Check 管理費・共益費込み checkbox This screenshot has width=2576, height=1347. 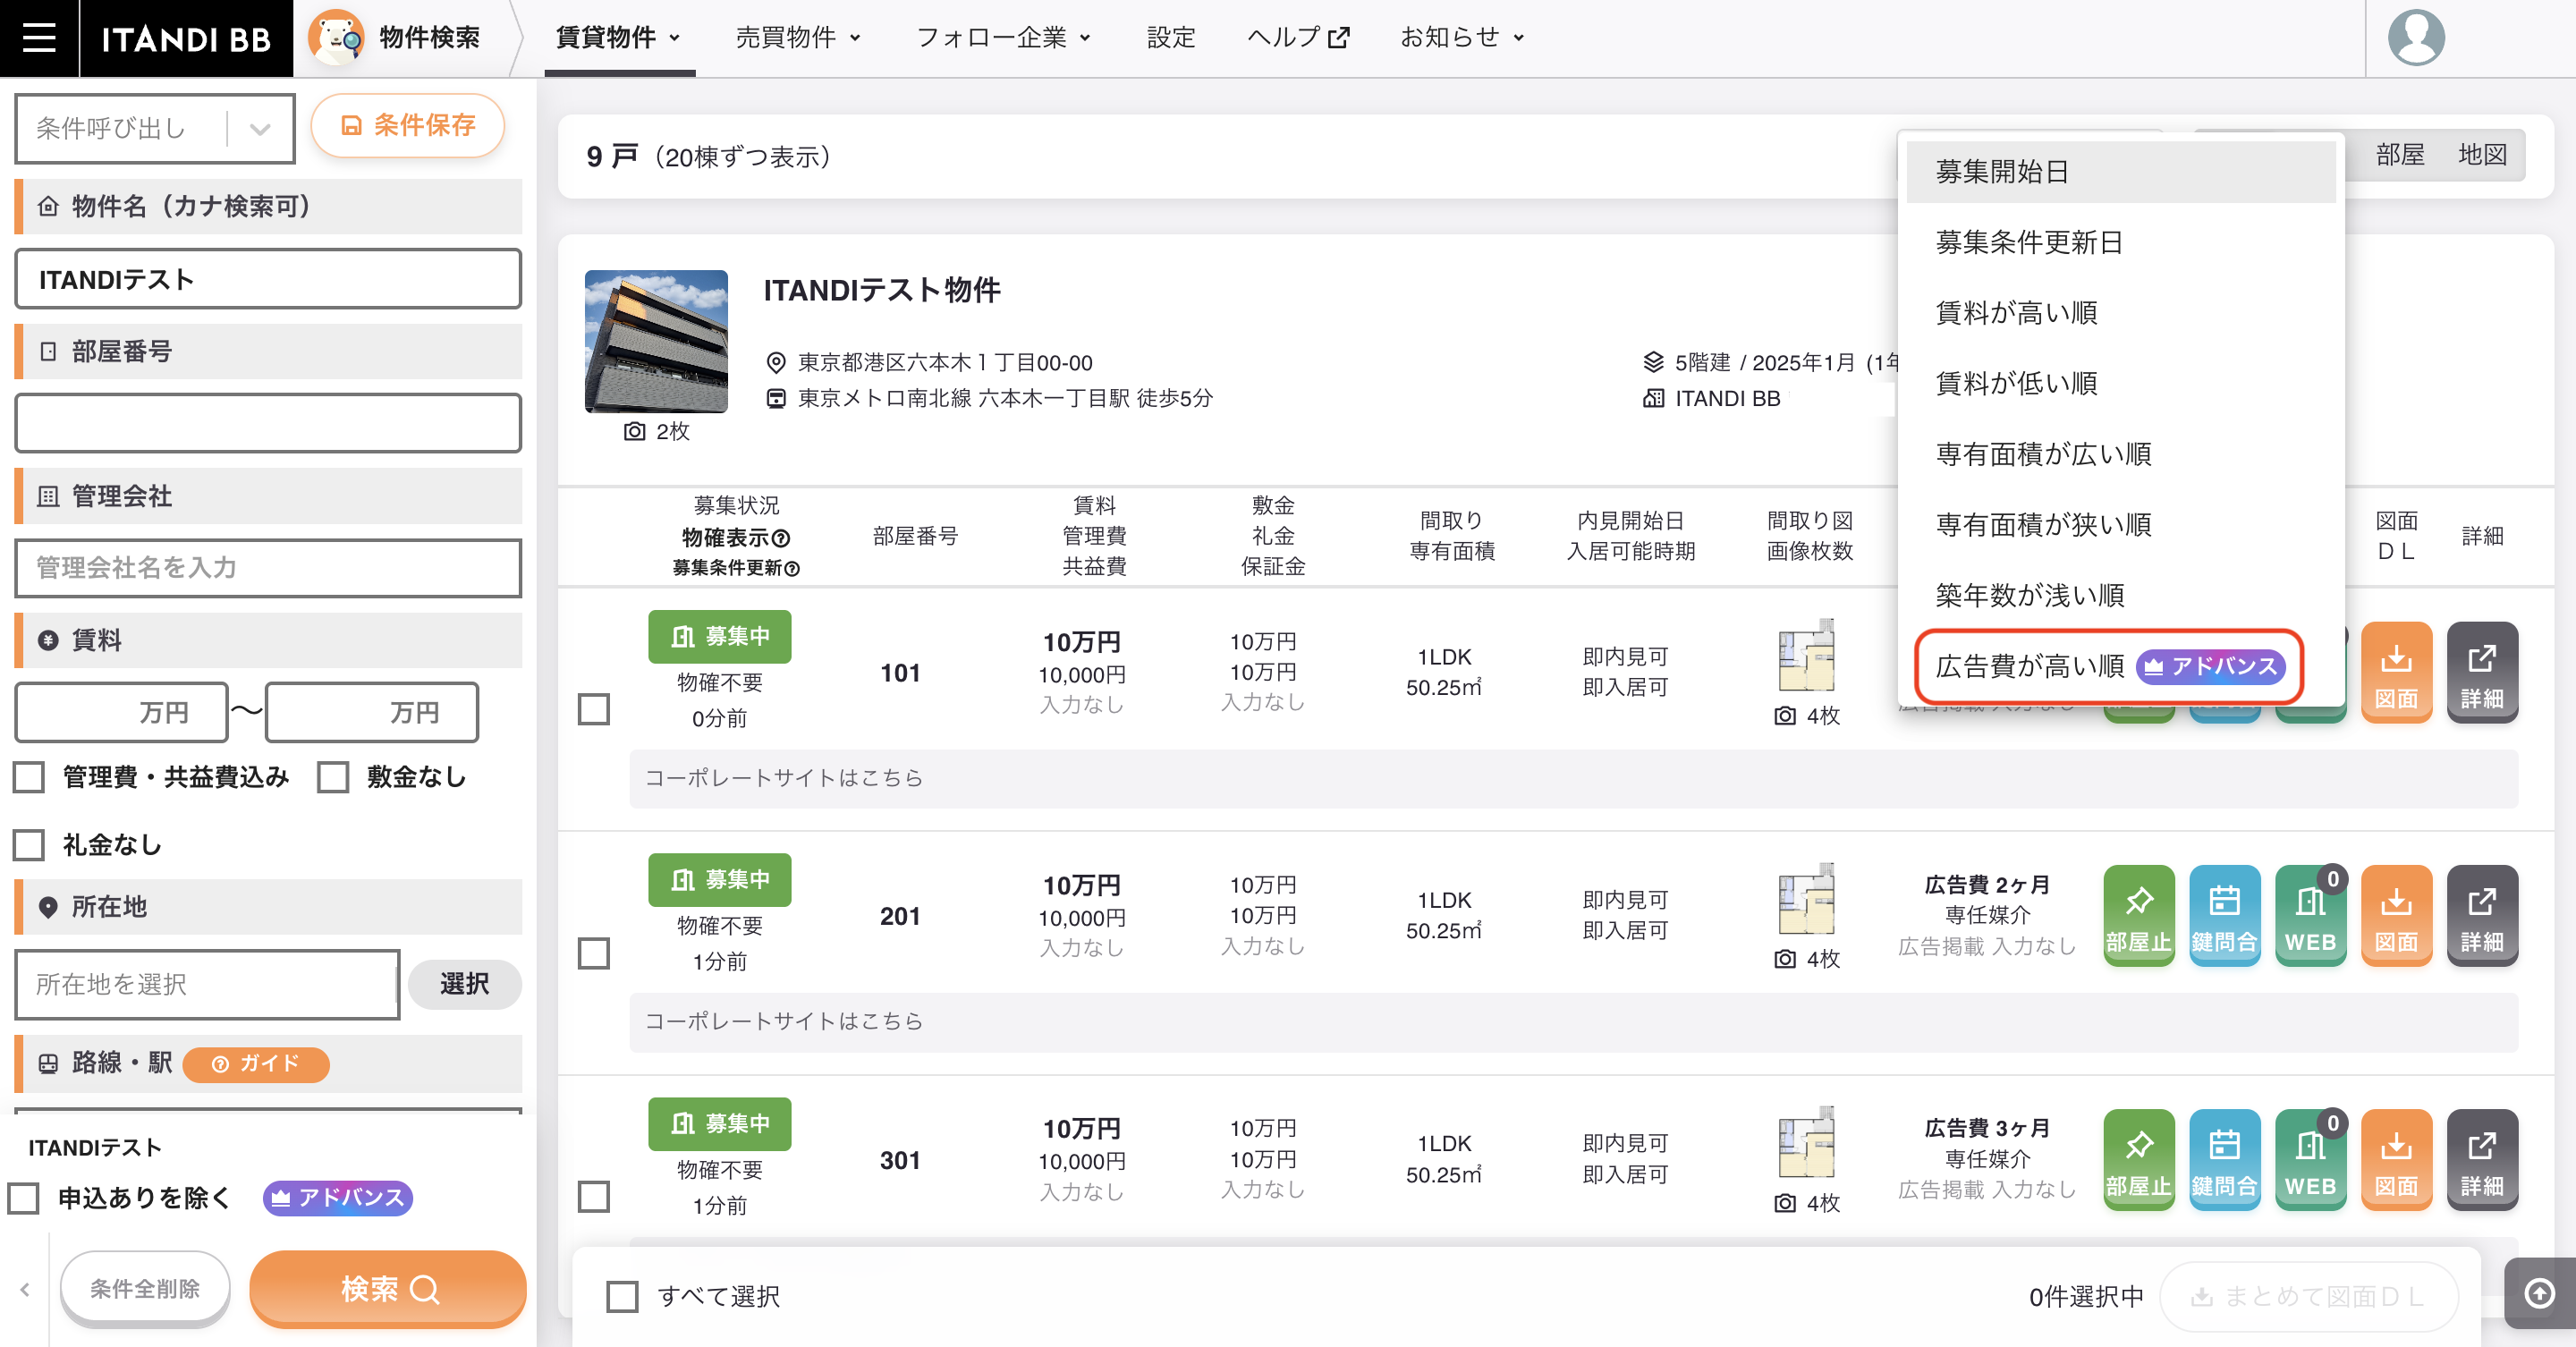pyautogui.click(x=29, y=777)
